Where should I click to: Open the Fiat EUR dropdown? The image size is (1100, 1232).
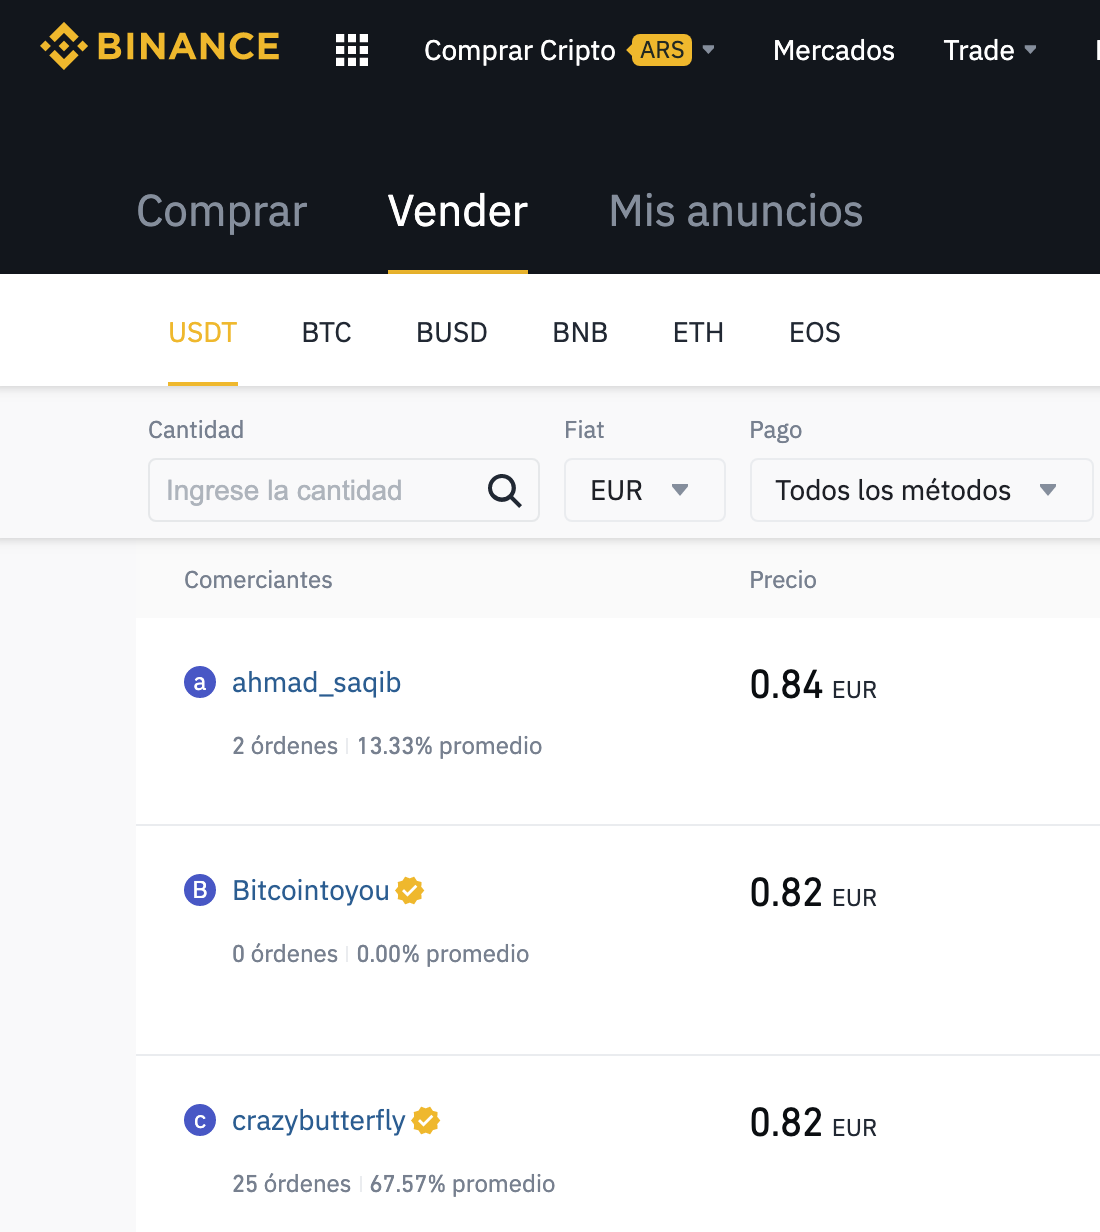click(x=644, y=490)
